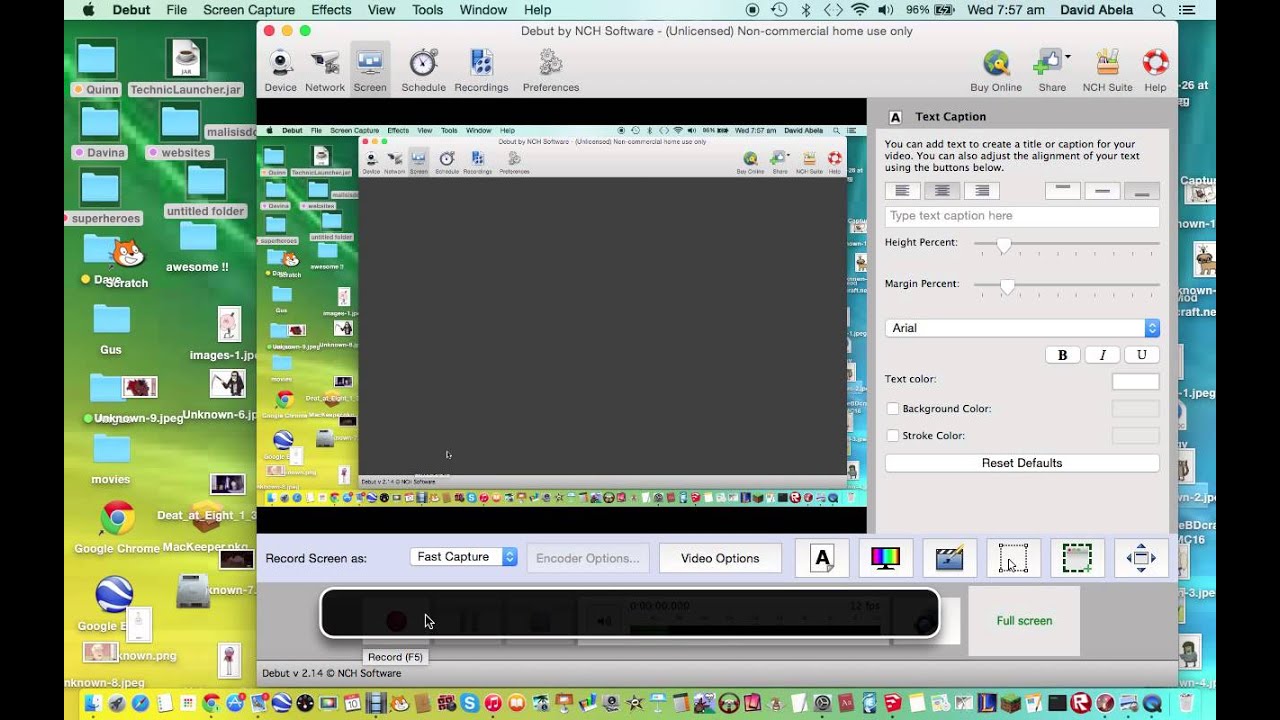Place caption at middle vertical alignment
Viewport: 1280px width, 720px height.
1102,190
